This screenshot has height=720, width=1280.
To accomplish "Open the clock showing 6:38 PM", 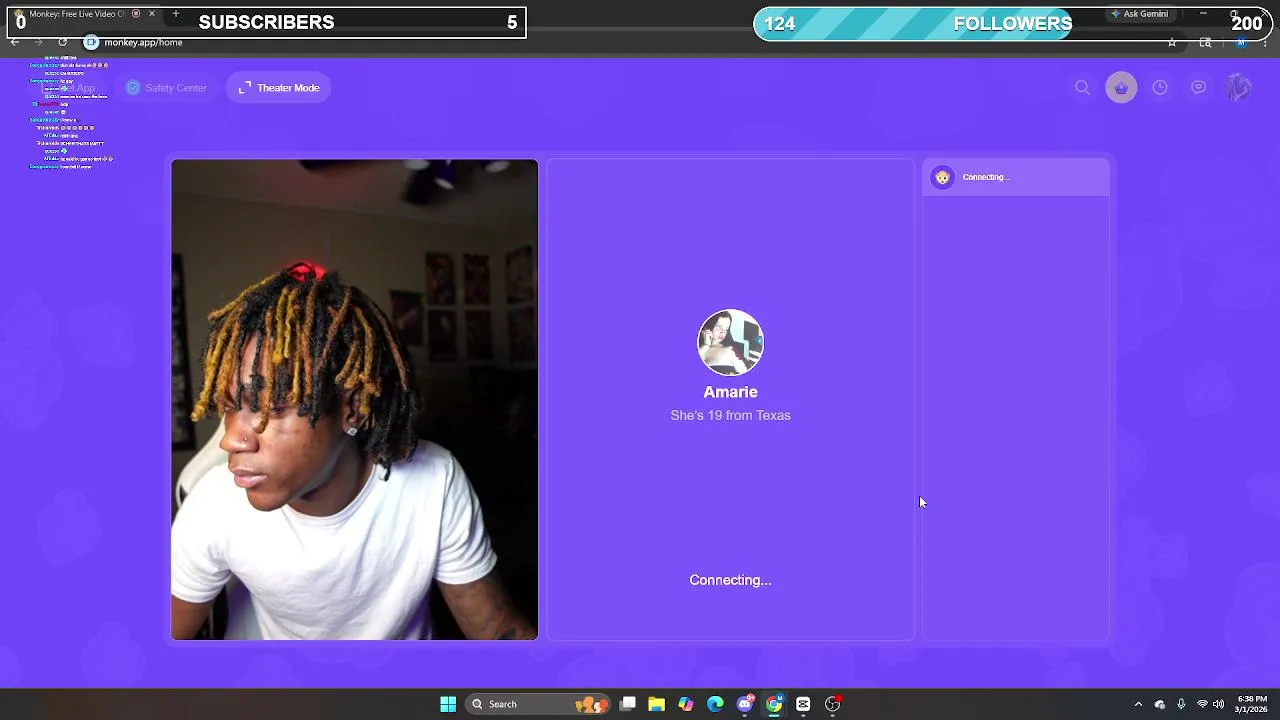I will [1251, 704].
